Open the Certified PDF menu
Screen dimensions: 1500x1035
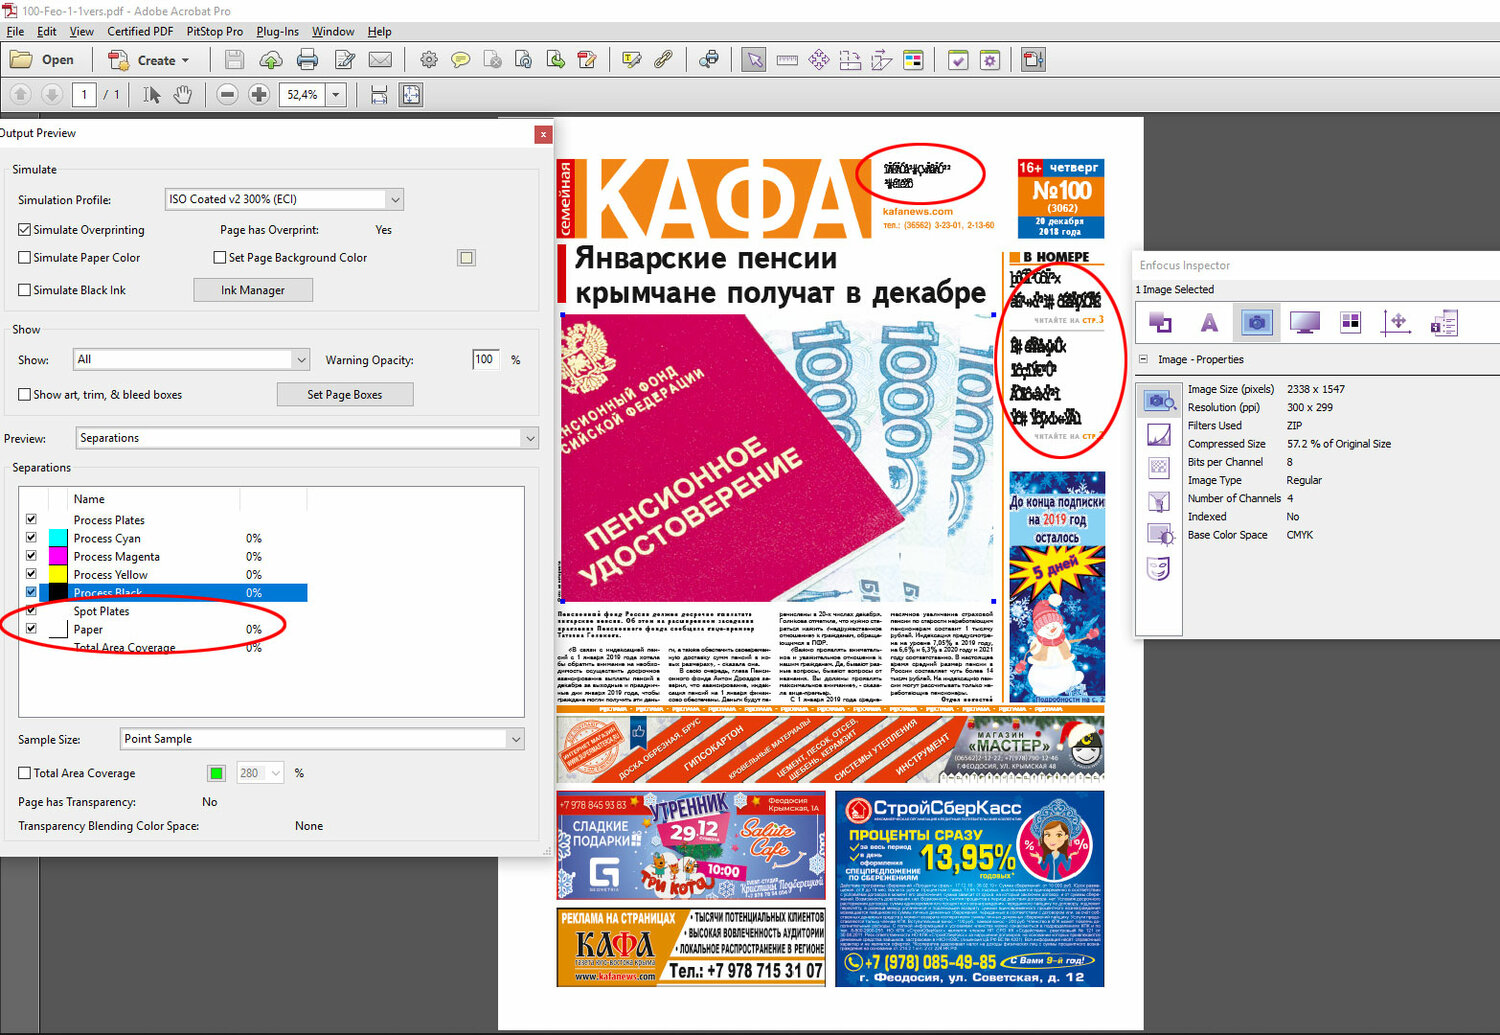[x=140, y=31]
